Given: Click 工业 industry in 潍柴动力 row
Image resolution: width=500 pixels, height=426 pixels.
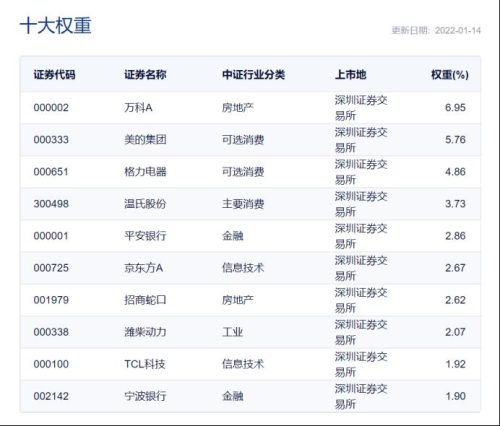Looking at the screenshot, I should pos(233,332).
